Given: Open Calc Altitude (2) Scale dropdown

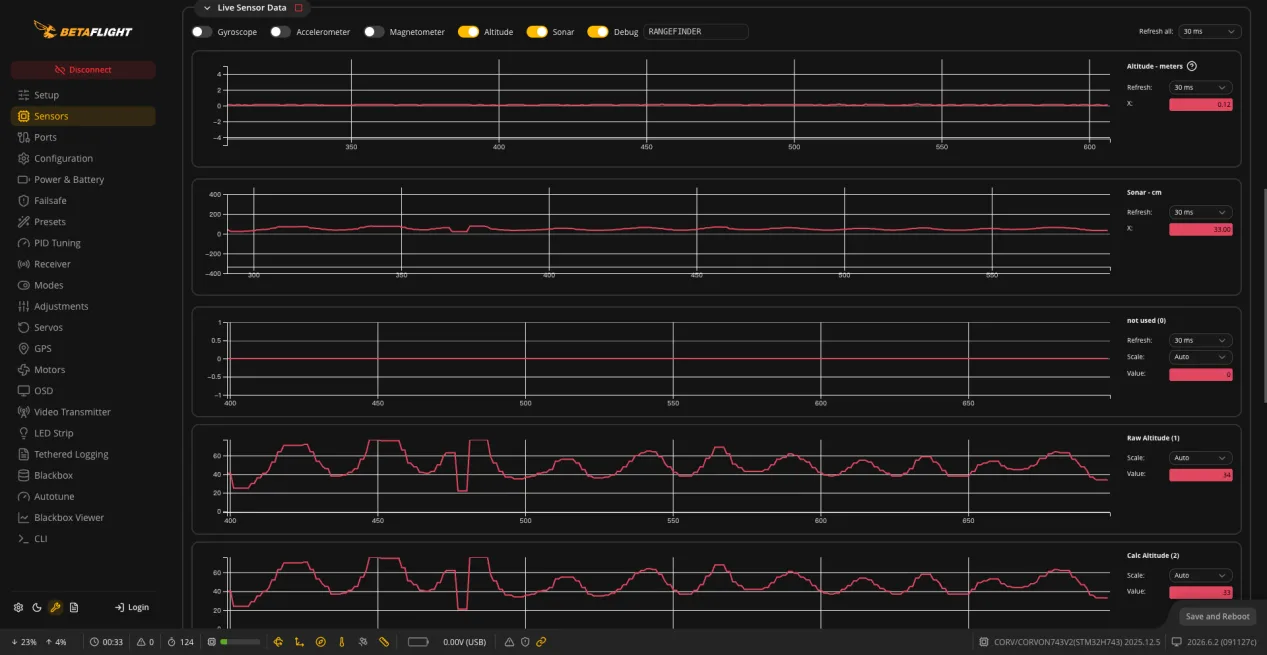Looking at the screenshot, I should click(x=1201, y=575).
